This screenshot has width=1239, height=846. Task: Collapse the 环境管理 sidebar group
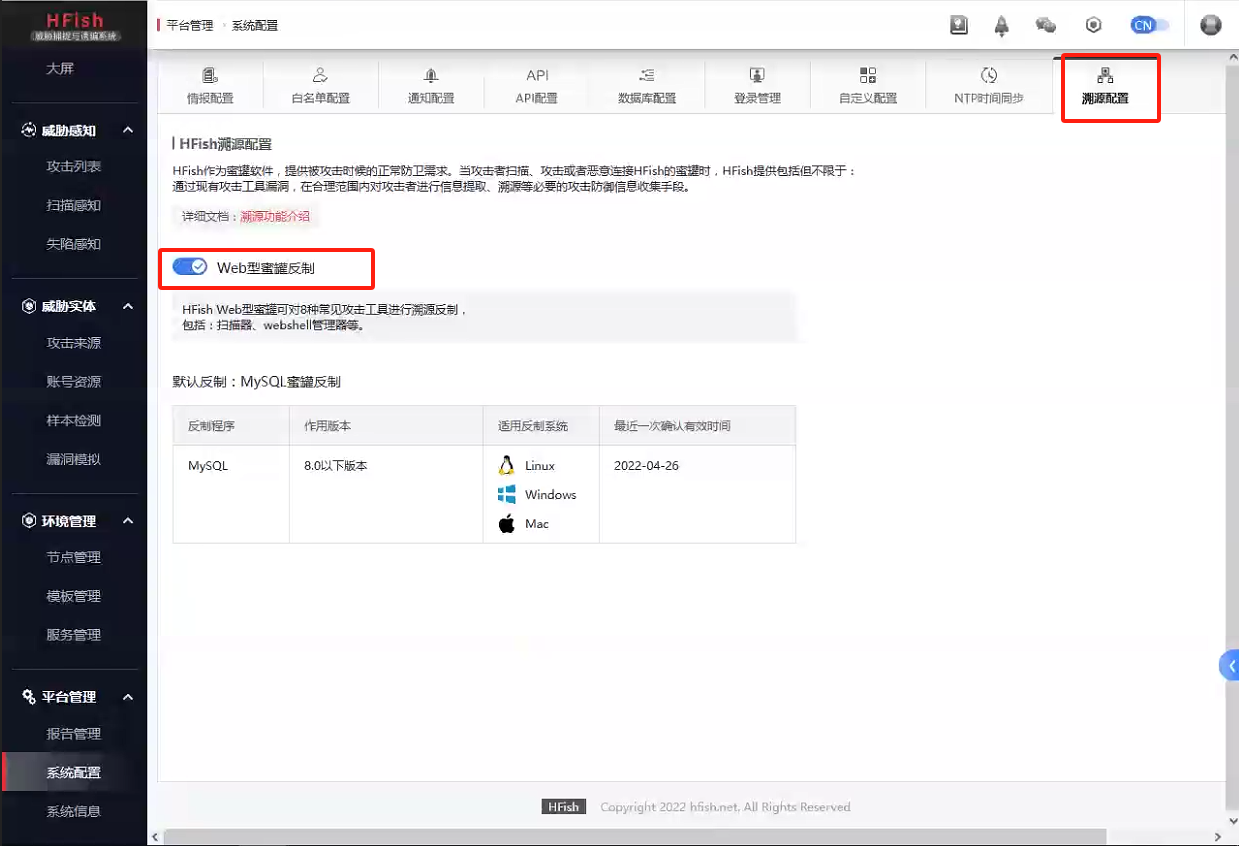(128, 521)
